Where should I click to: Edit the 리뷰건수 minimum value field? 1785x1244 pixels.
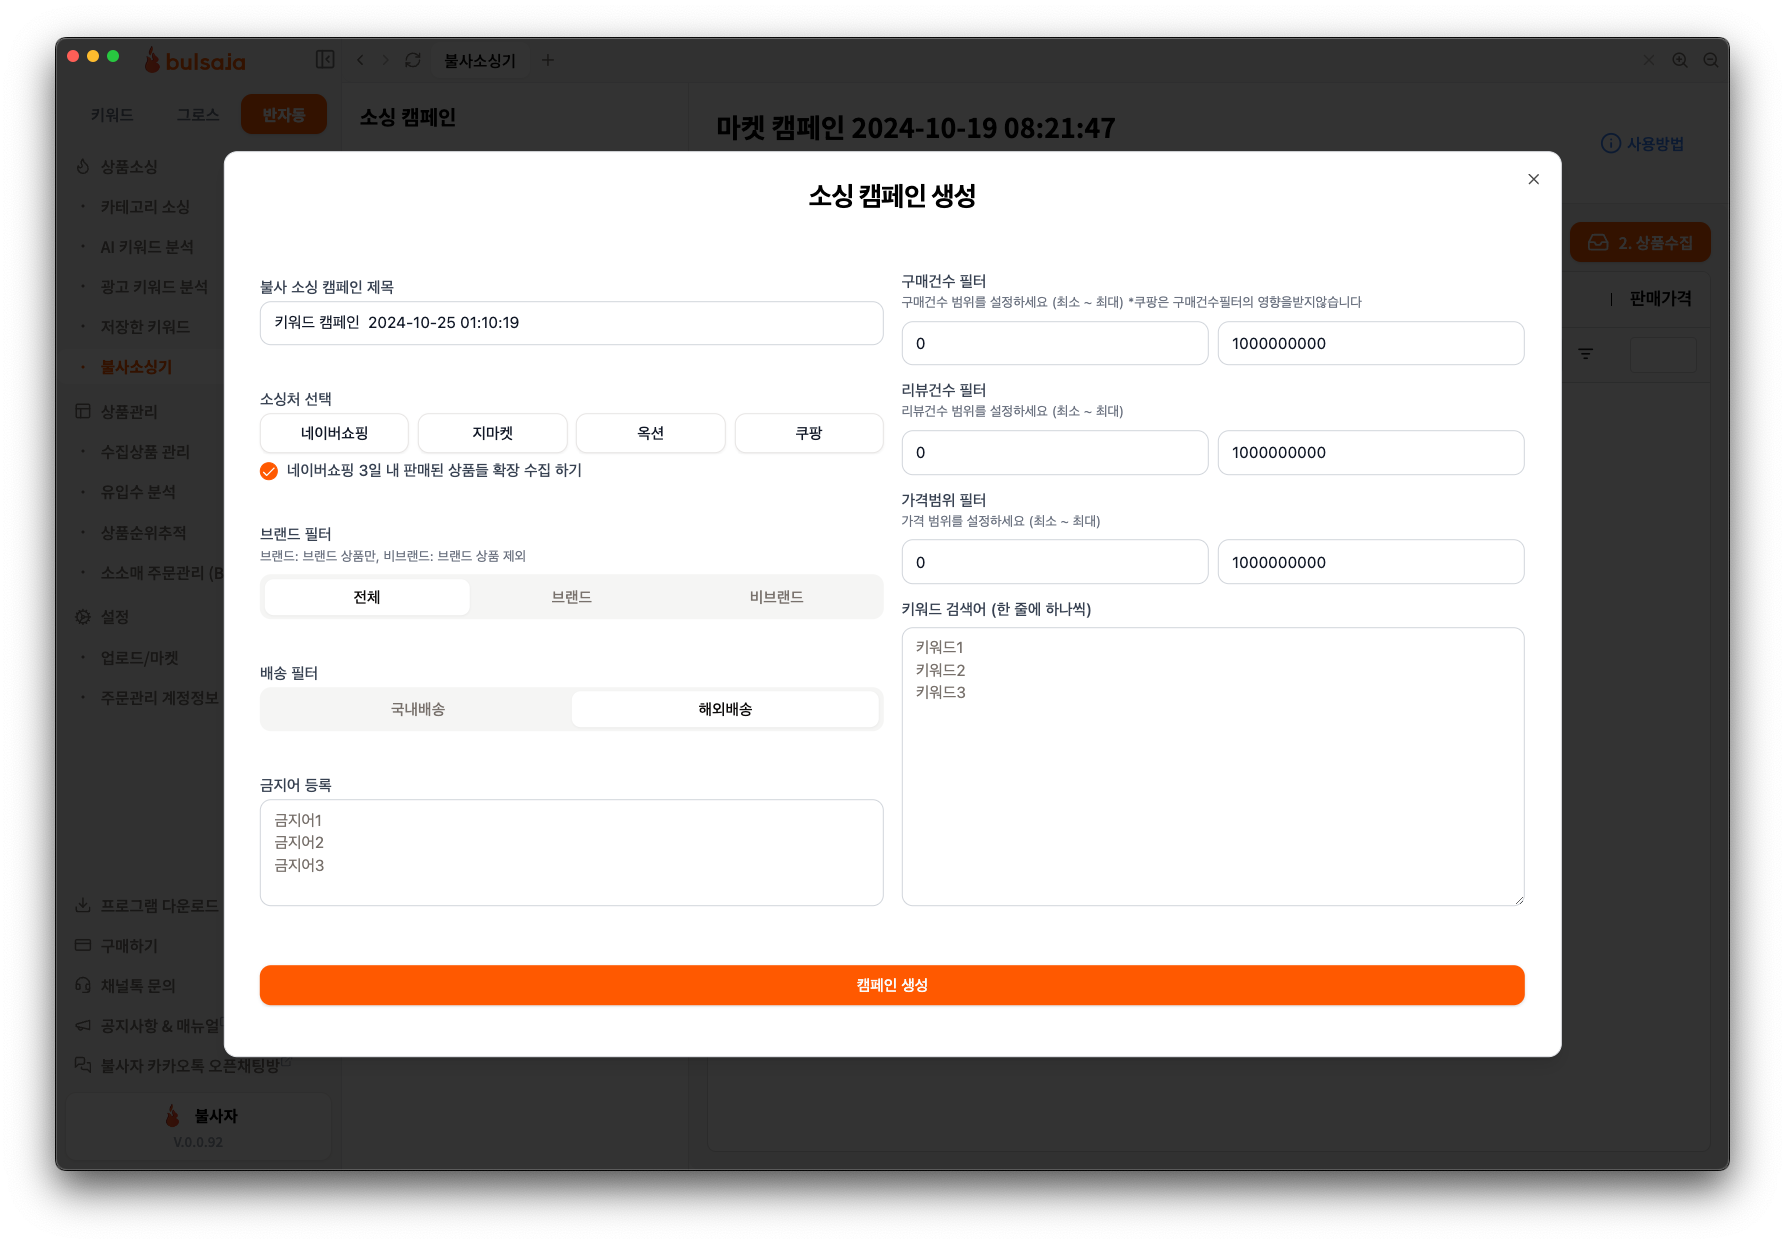[x=1055, y=452]
